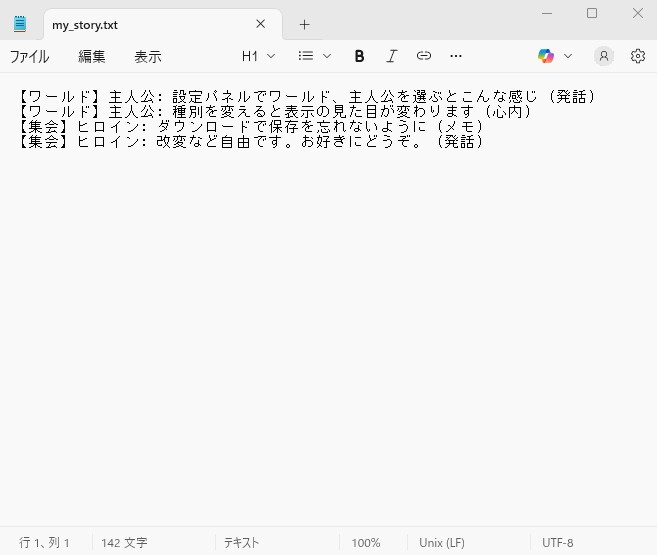
Task: Toggle italic formatting
Action: pyautogui.click(x=392, y=56)
